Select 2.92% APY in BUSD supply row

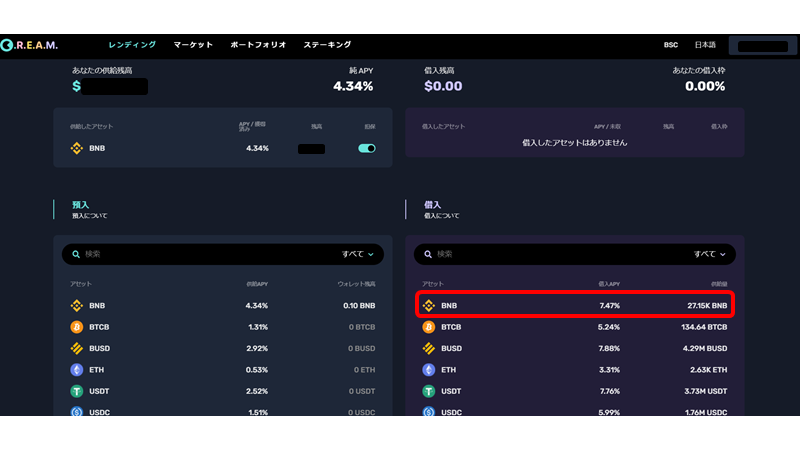pyautogui.click(x=257, y=348)
